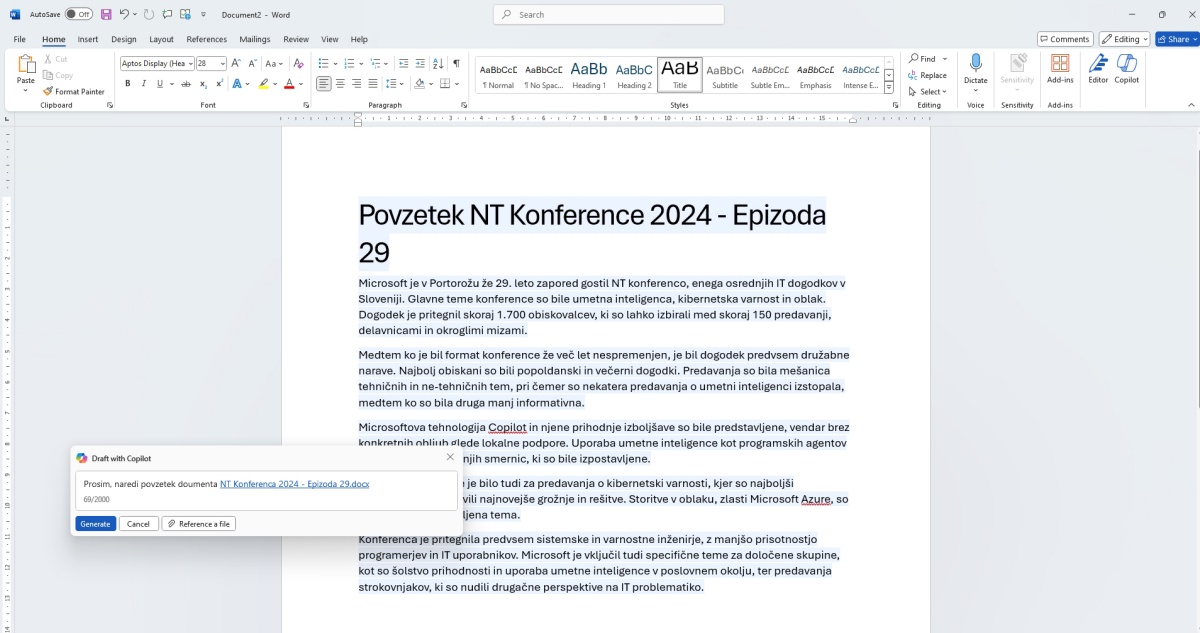Apply the Subtitle style
The image size is (1200, 633).
[x=725, y=74]
